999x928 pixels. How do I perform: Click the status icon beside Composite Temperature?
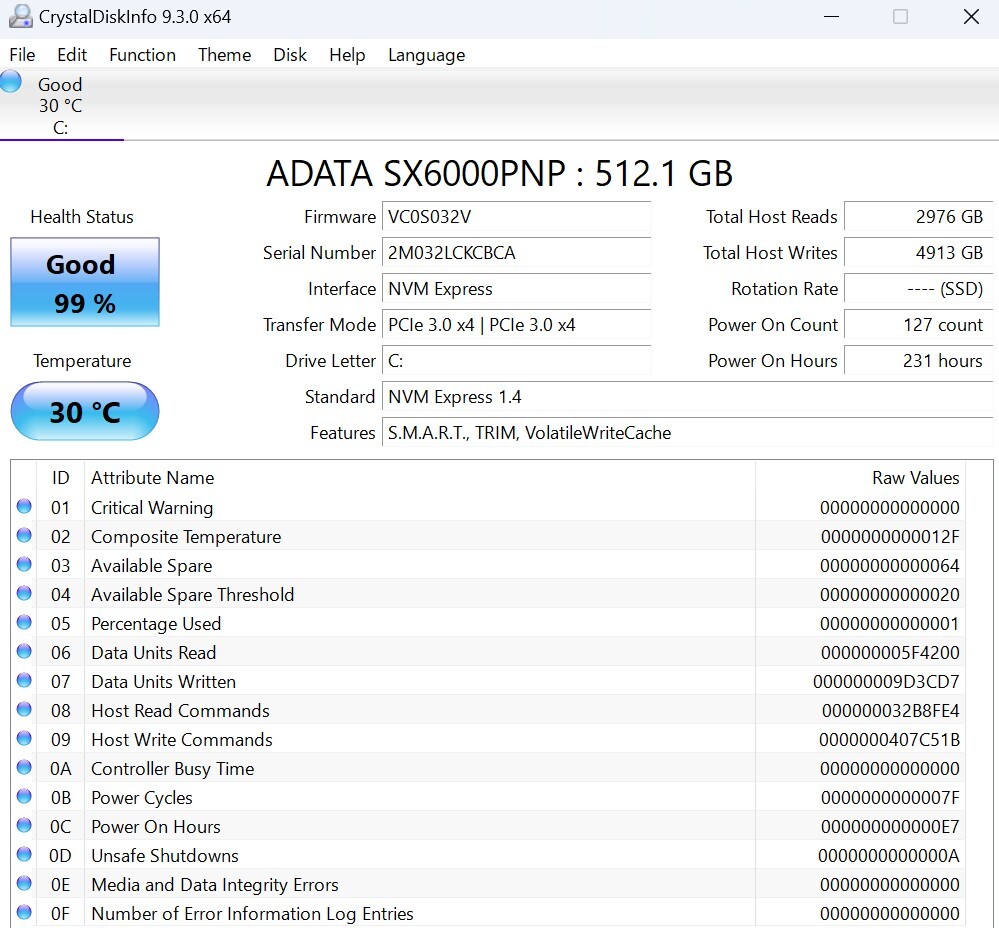coord(24,536)
